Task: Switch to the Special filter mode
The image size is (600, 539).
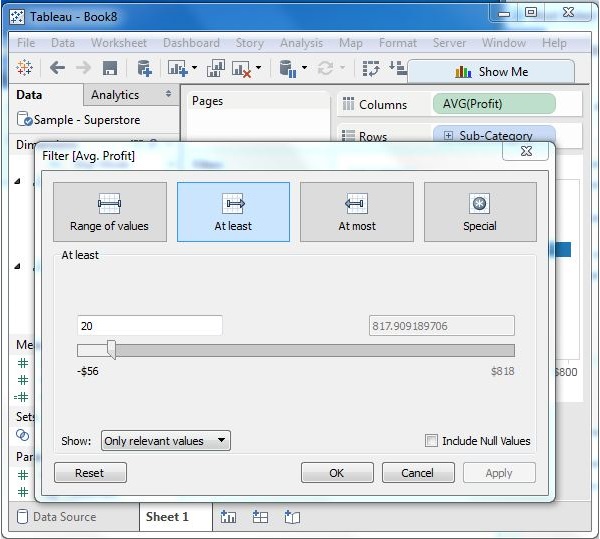Action: click(x=479, y=212)
